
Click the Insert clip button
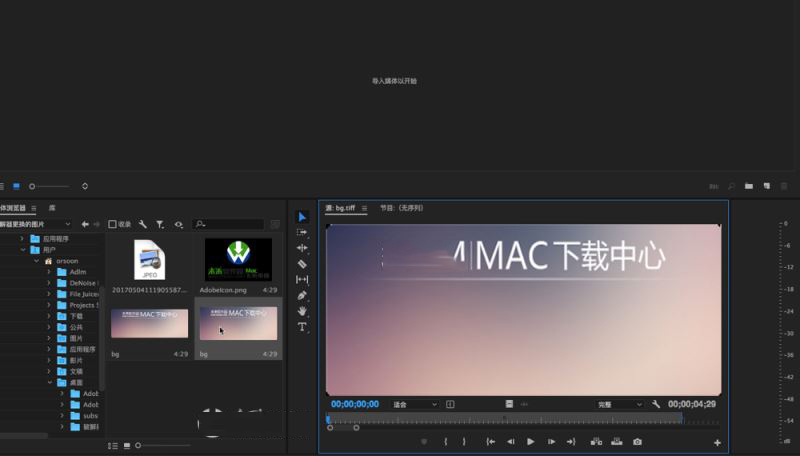click(596, 442)
